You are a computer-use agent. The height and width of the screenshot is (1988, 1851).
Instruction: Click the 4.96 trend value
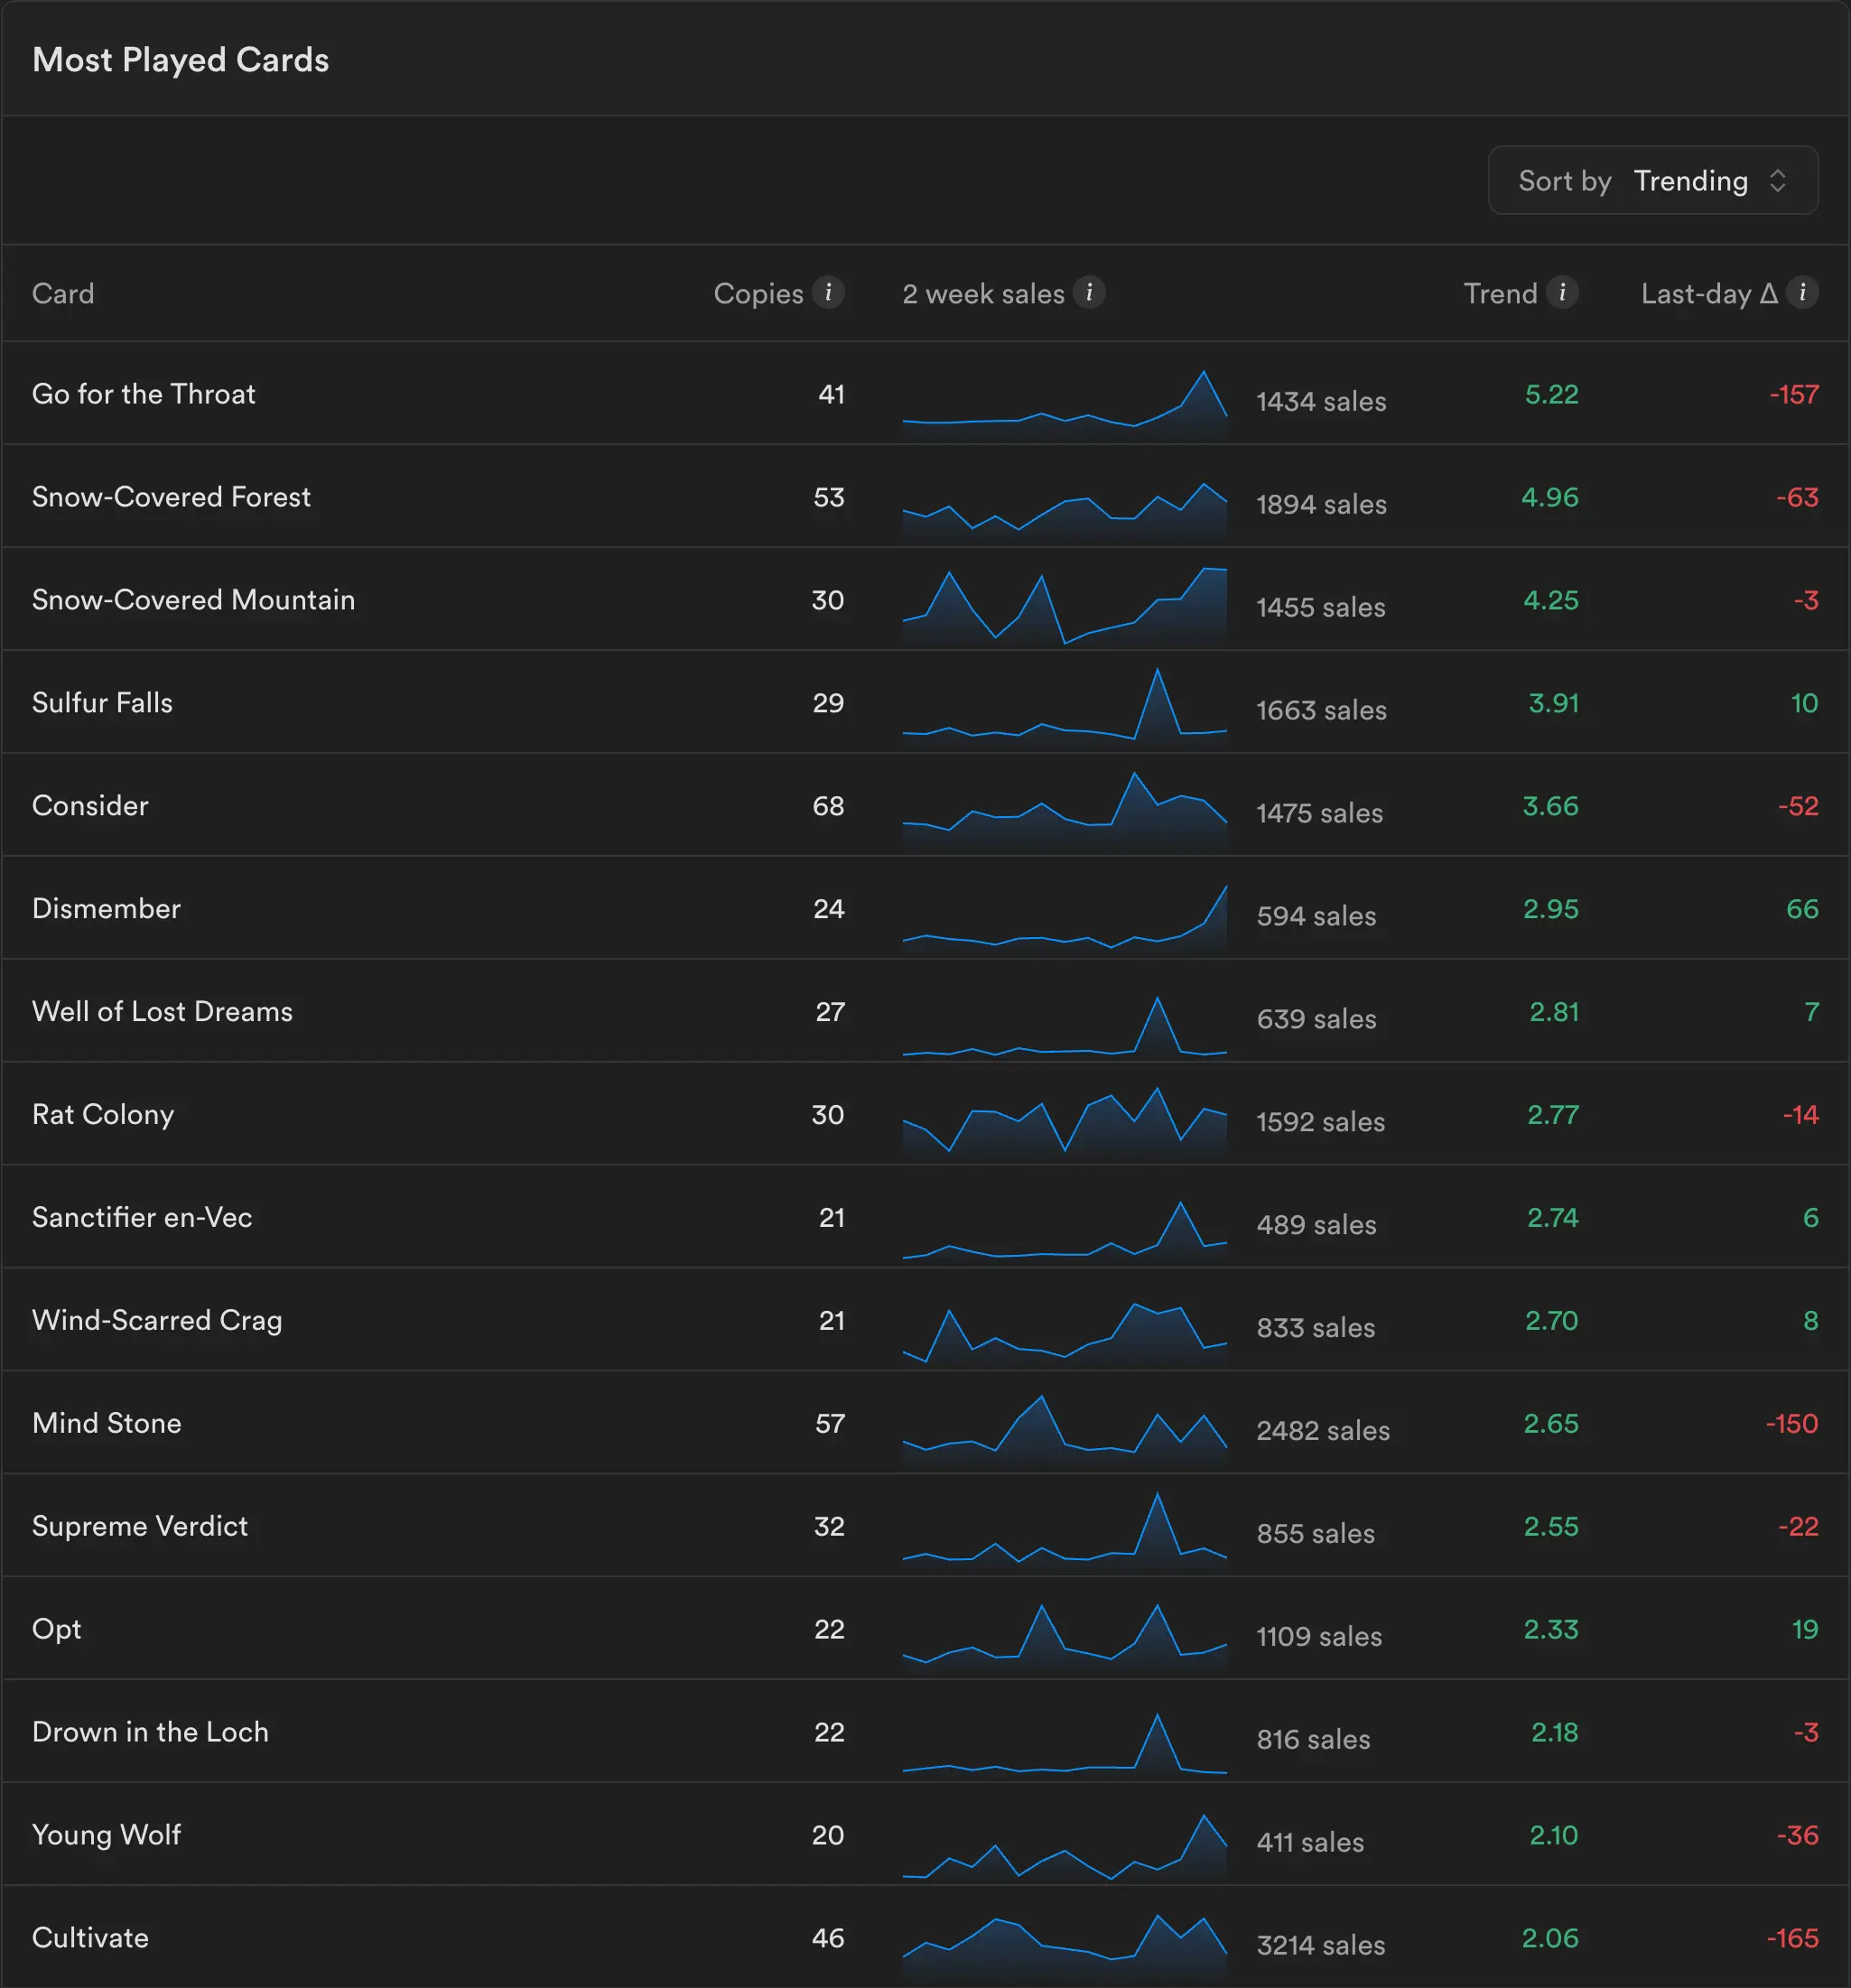(1549, 497)
